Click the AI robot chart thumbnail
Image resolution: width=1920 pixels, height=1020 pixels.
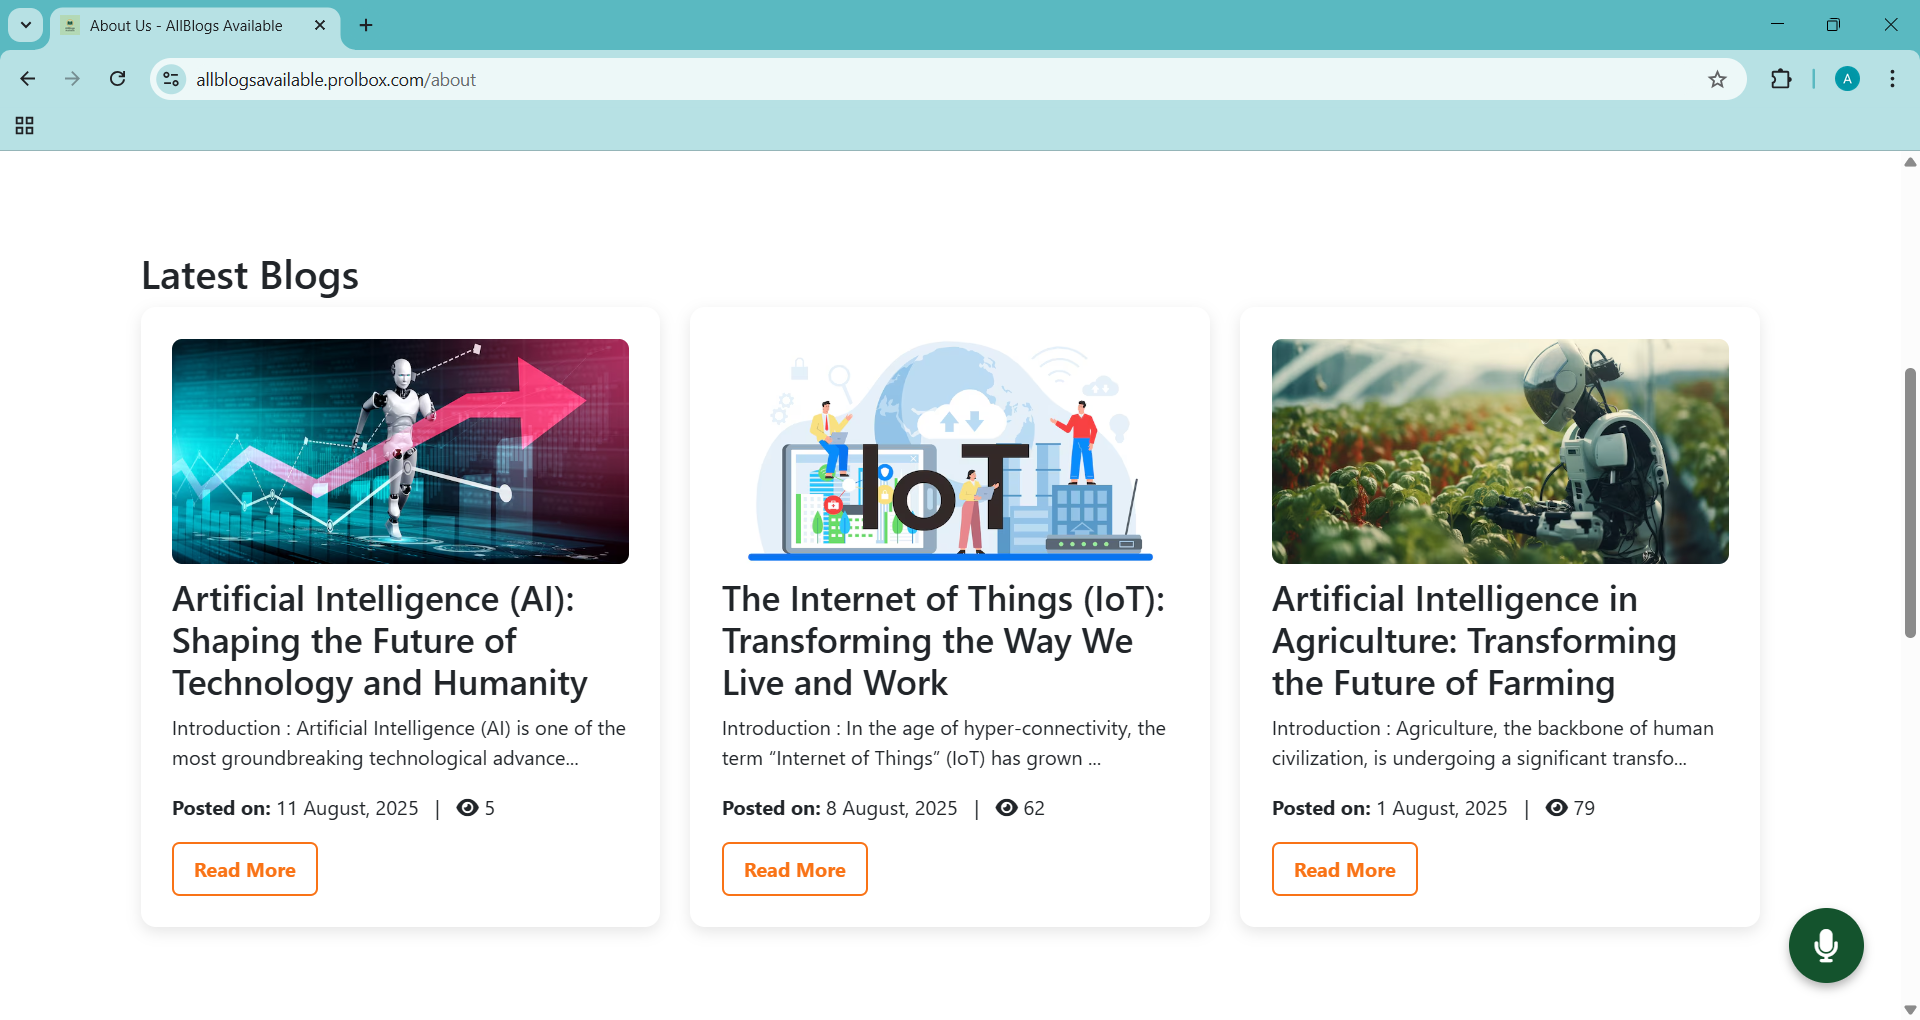point(400,451)
